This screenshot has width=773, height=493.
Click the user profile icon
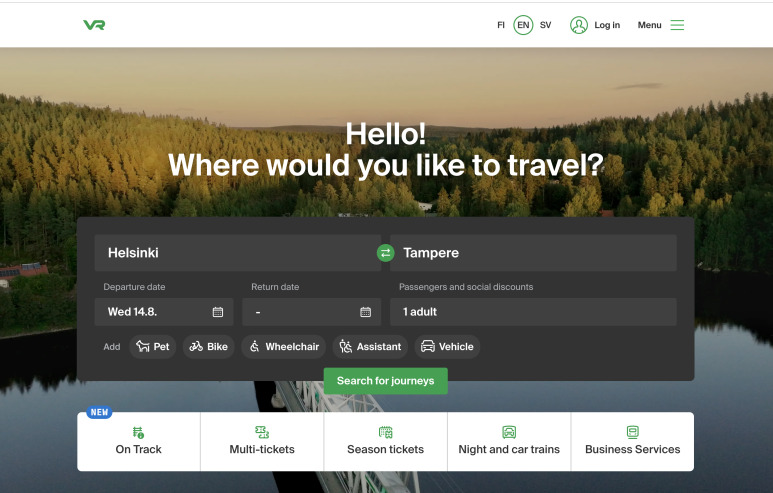click(x=579, y=25)
